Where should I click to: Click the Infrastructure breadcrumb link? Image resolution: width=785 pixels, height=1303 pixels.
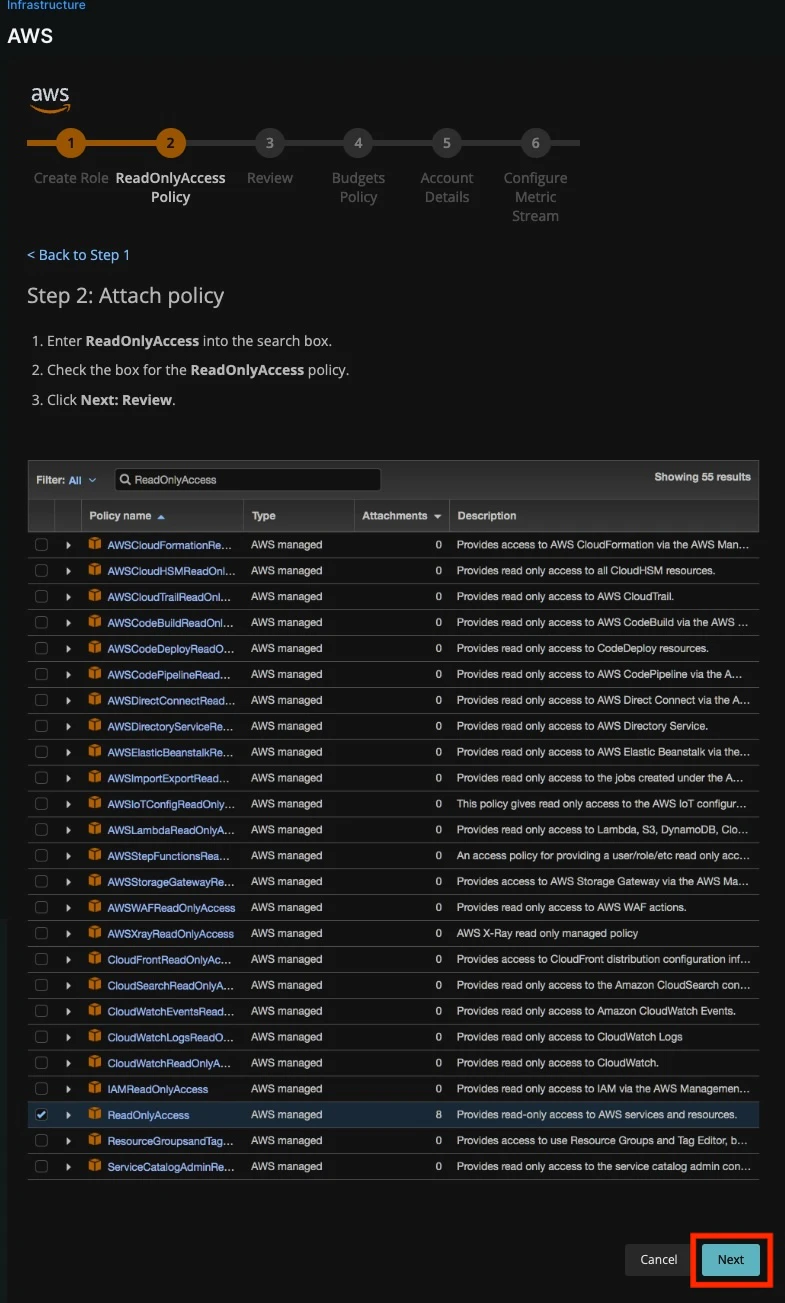[46, 6]
